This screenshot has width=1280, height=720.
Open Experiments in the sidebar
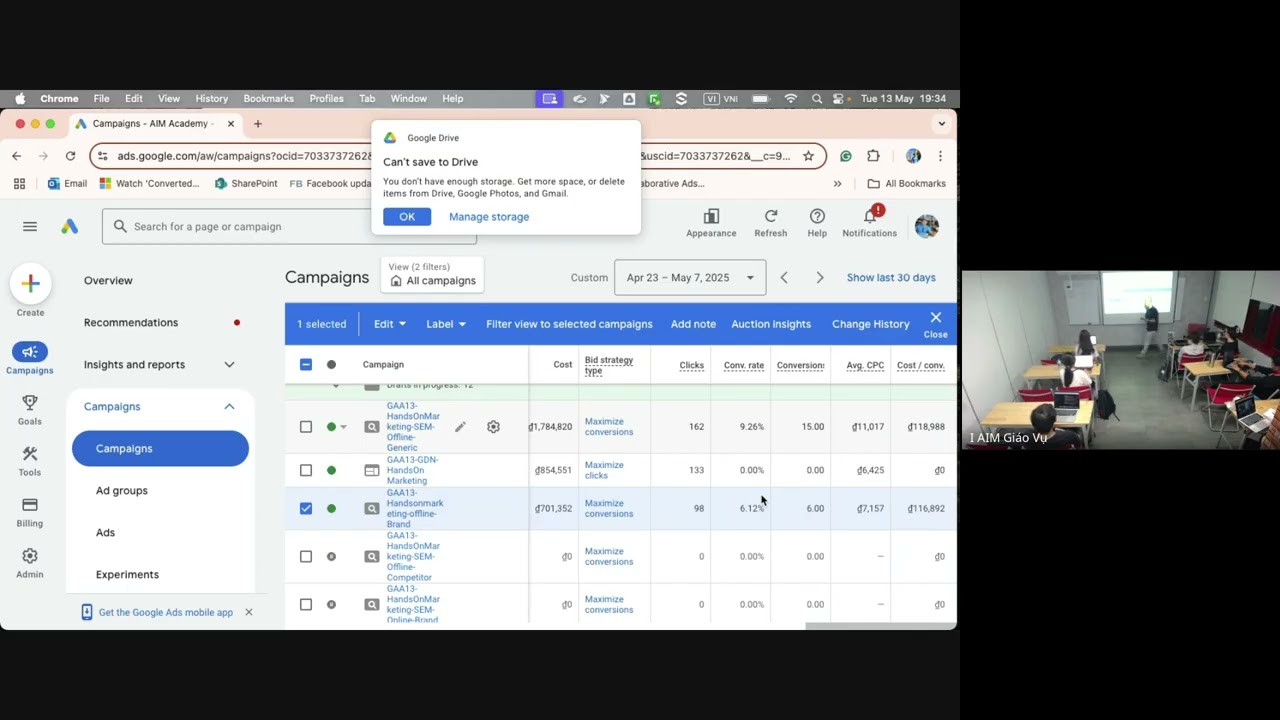127,575
